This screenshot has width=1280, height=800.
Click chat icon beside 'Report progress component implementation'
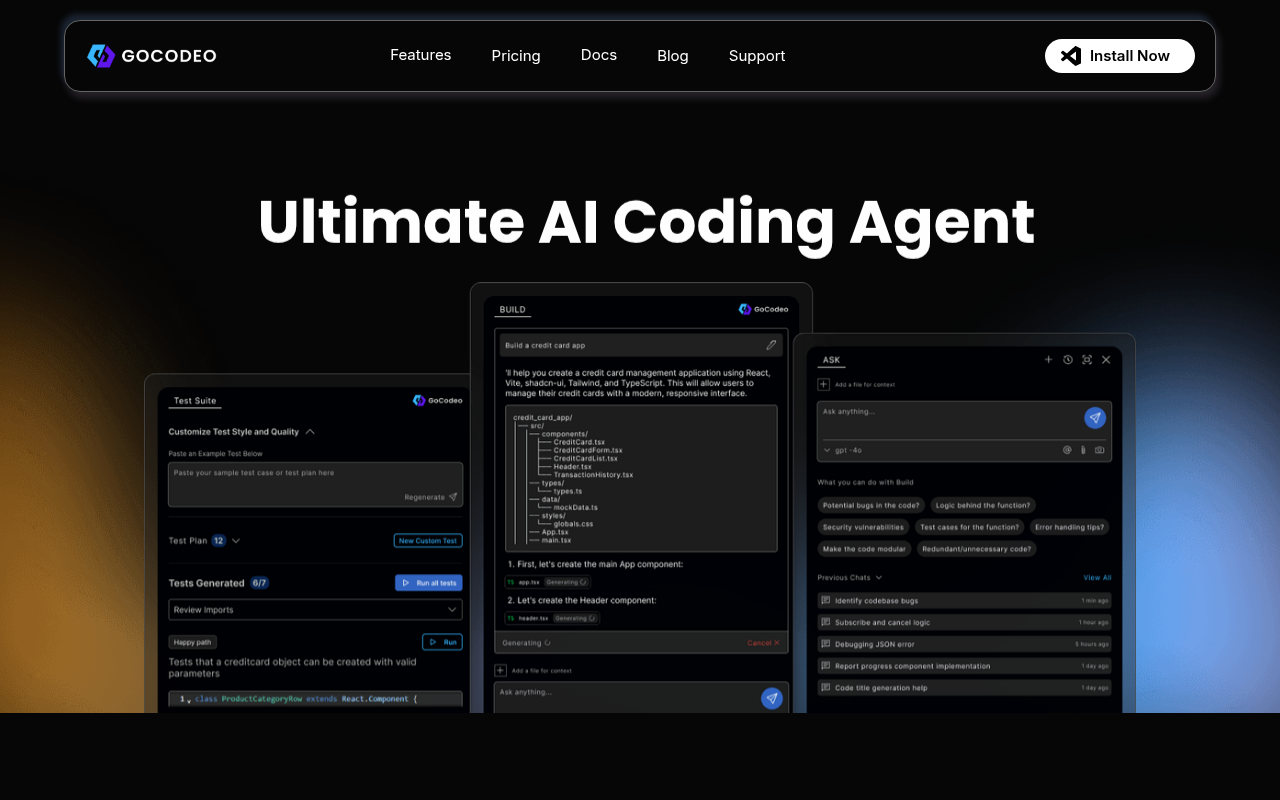pyautogui.click(x=826, y=666)
